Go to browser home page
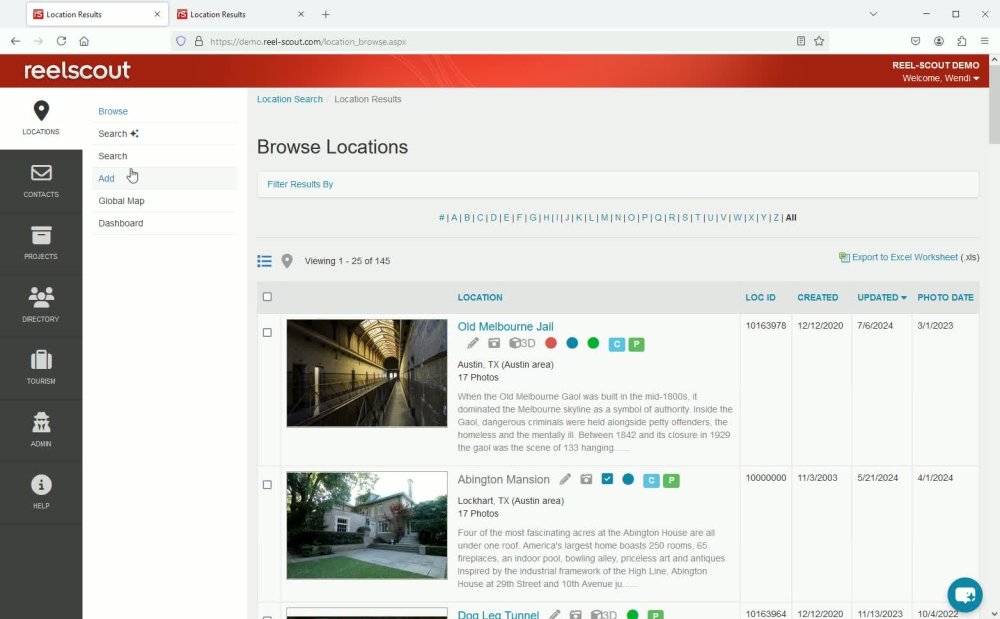This screenshot has width=1000, height=619. point(84,41)
